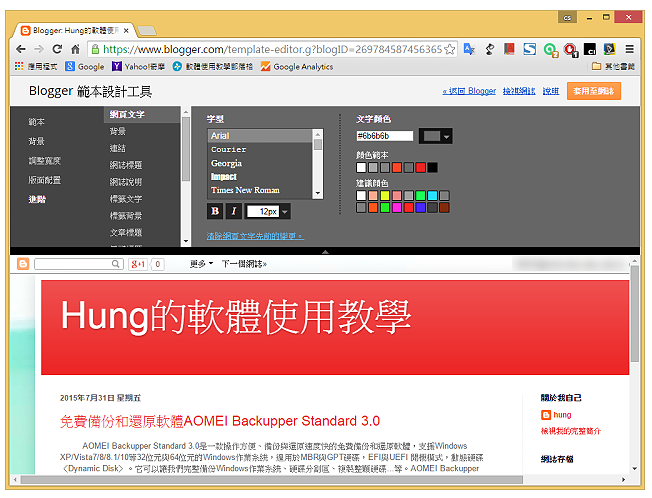
Task: Pick the blue suggested color swatch
Action: click(x=420, y=207)
